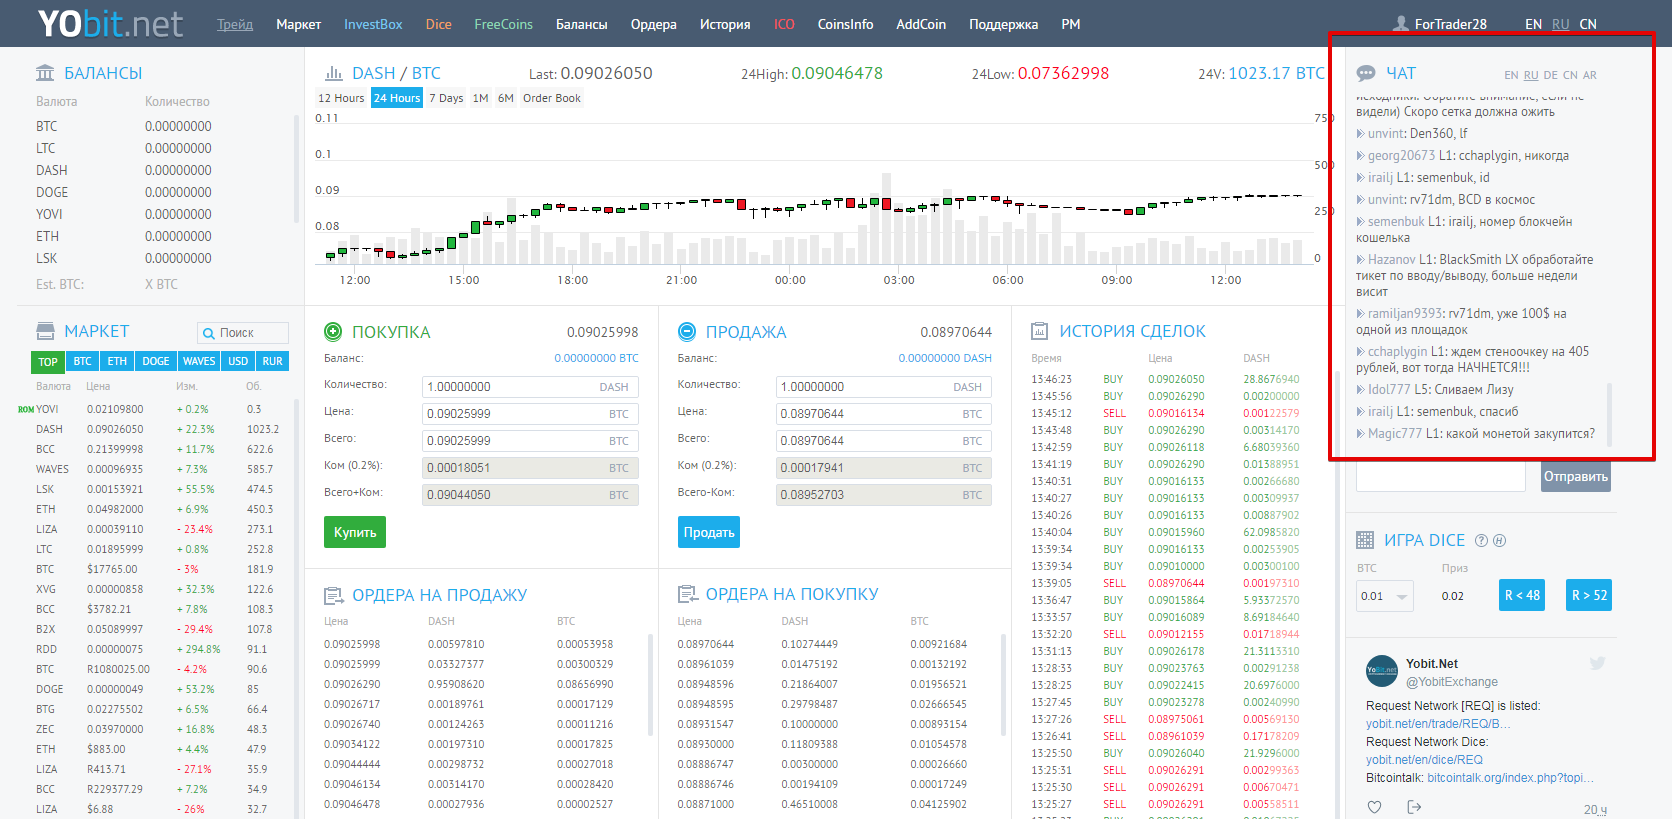This screenshot has width=1672, height=819.
Task: Click the chat message input box
Action: click(1441, 476)
